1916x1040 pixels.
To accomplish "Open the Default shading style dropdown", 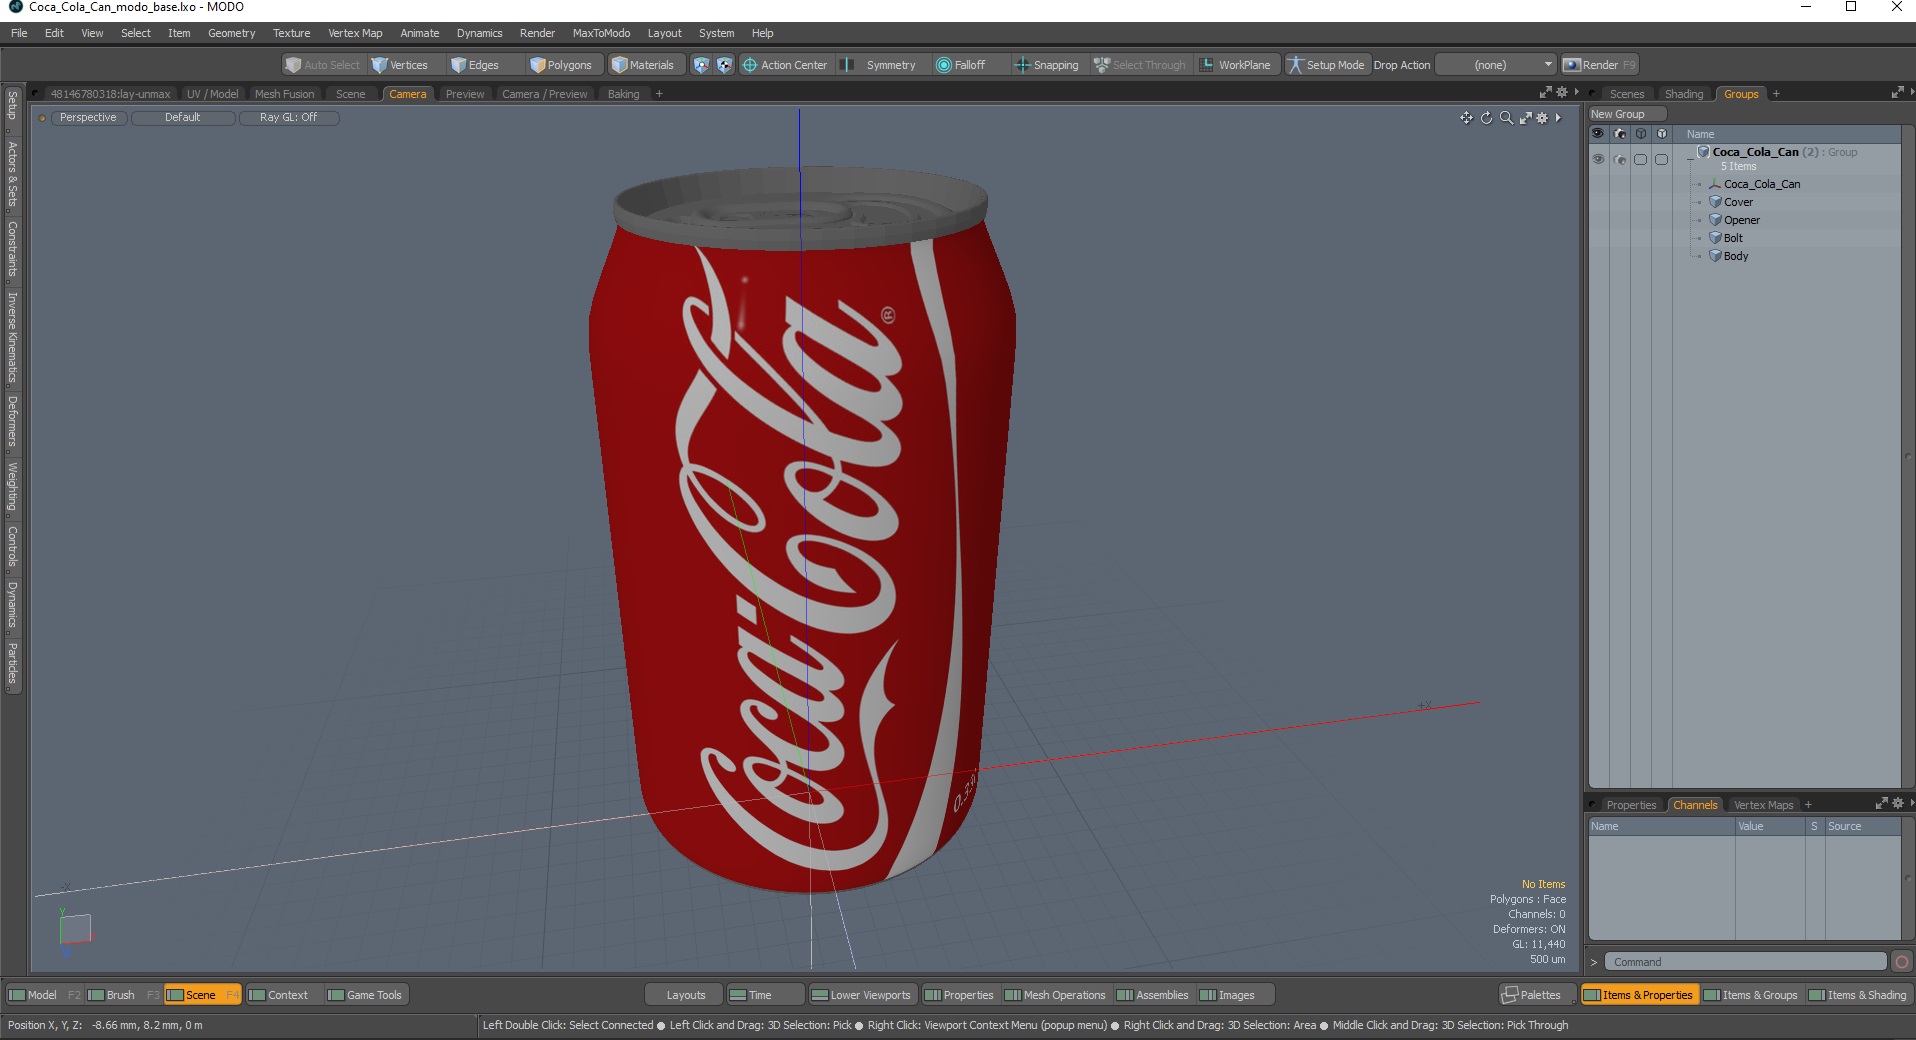I will 183,118.
